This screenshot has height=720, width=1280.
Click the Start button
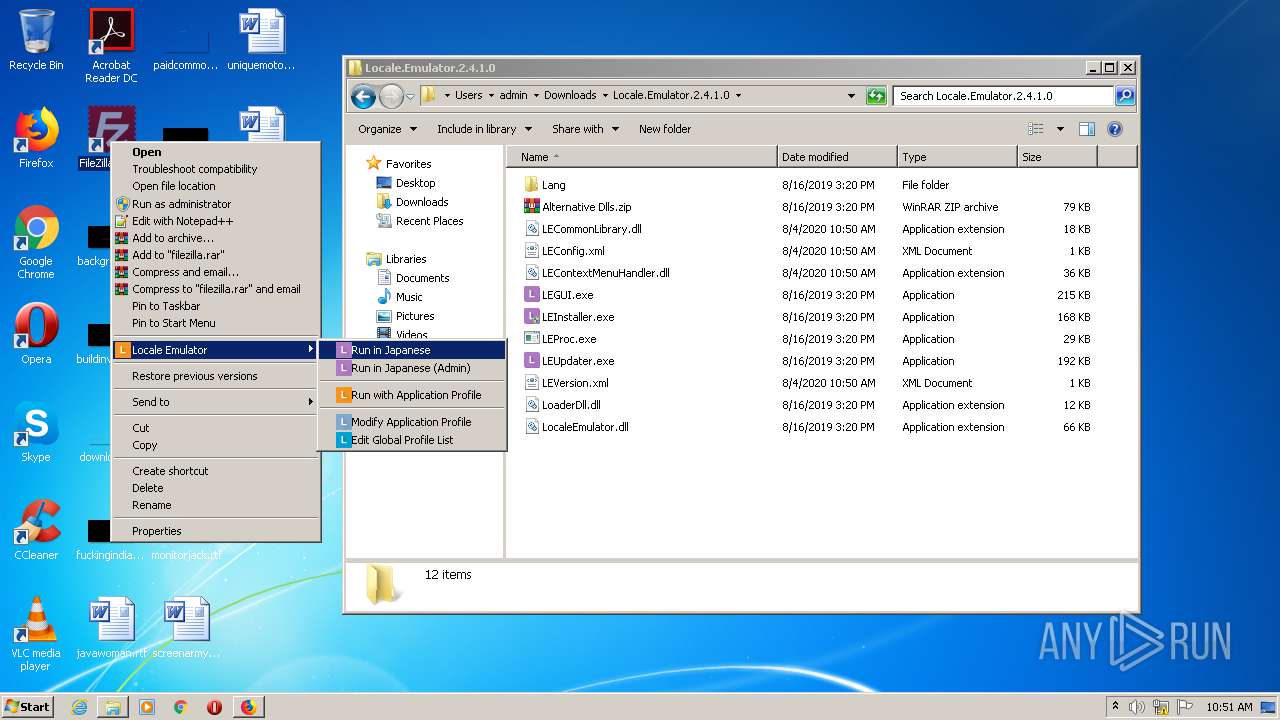tap(27, 707)
